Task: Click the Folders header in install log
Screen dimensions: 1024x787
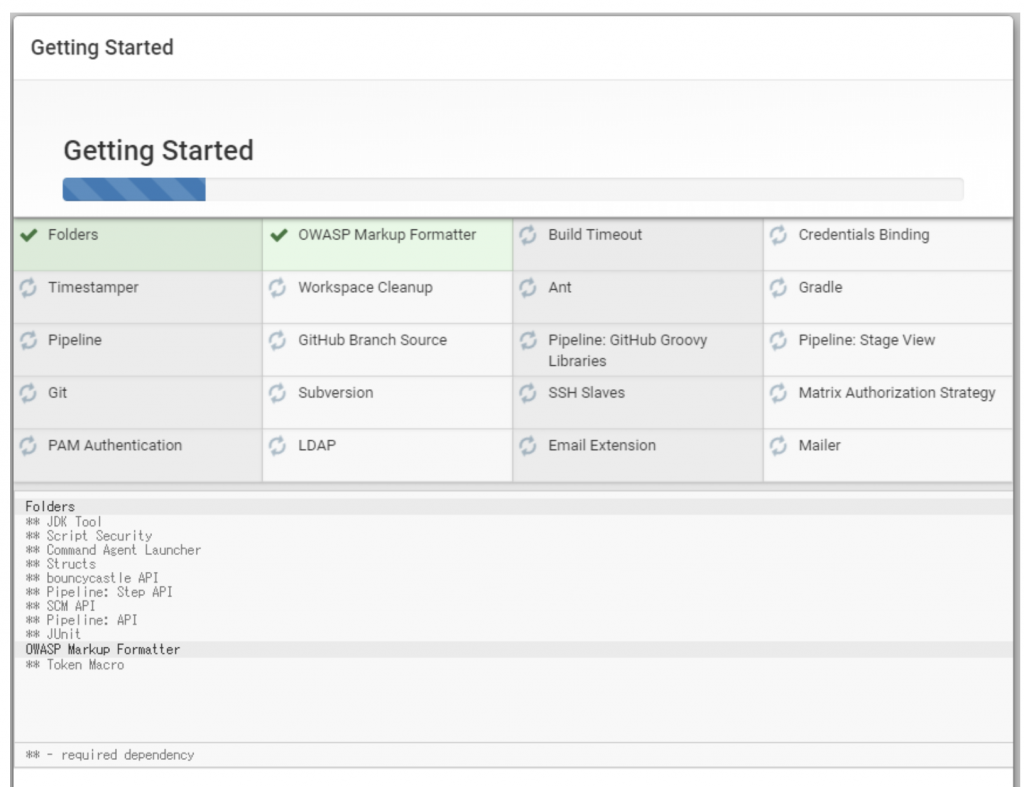Action: coord(50,507)
